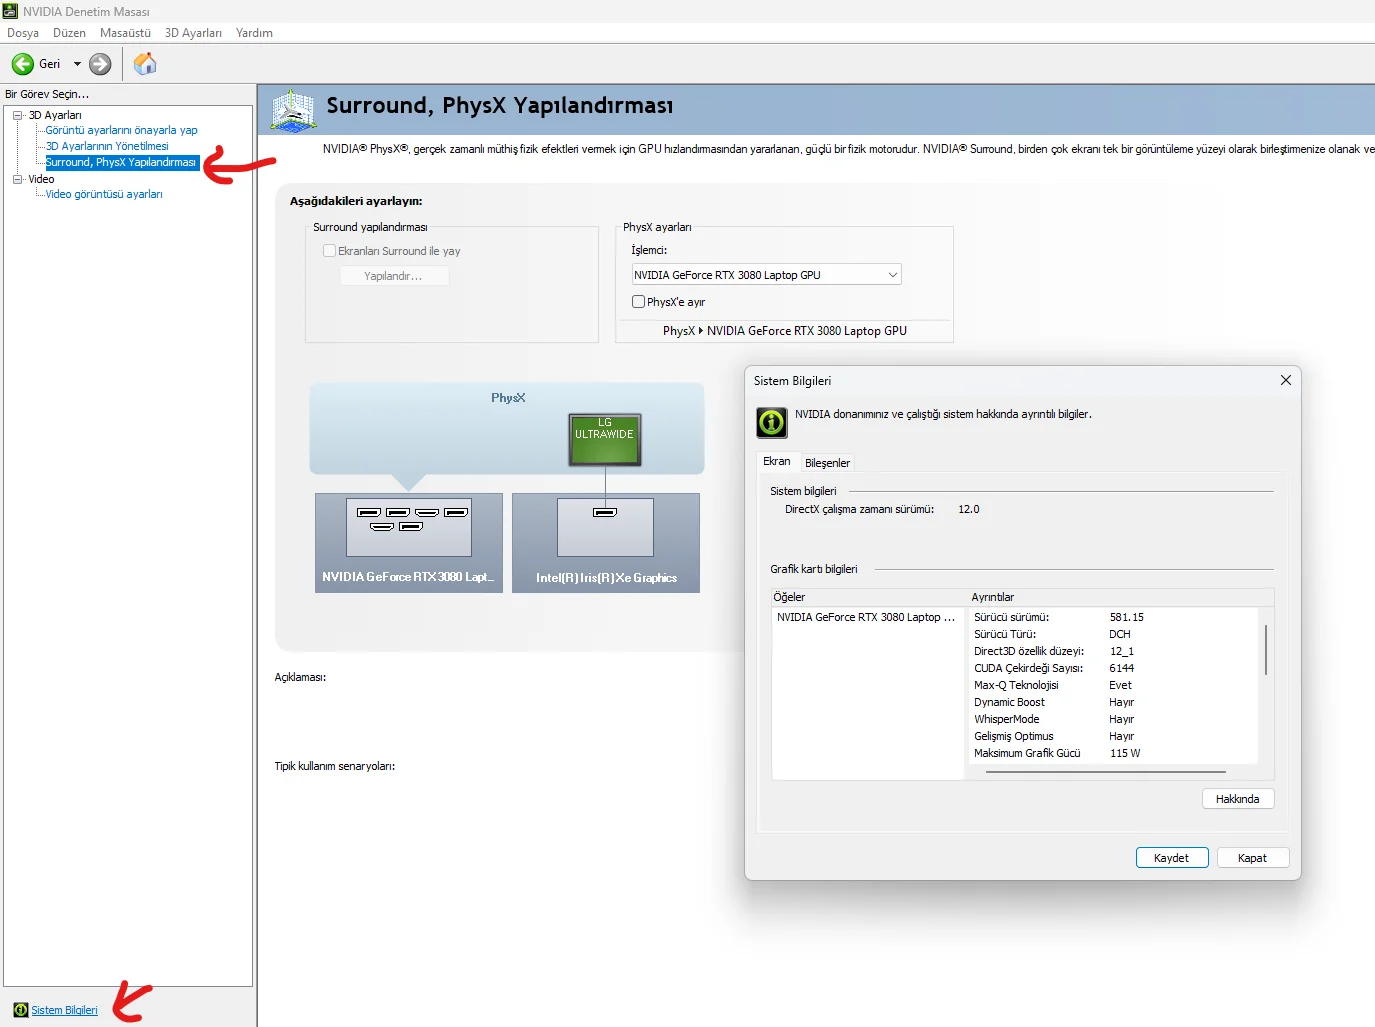Click the Kapat button

tap(1253, 858)
